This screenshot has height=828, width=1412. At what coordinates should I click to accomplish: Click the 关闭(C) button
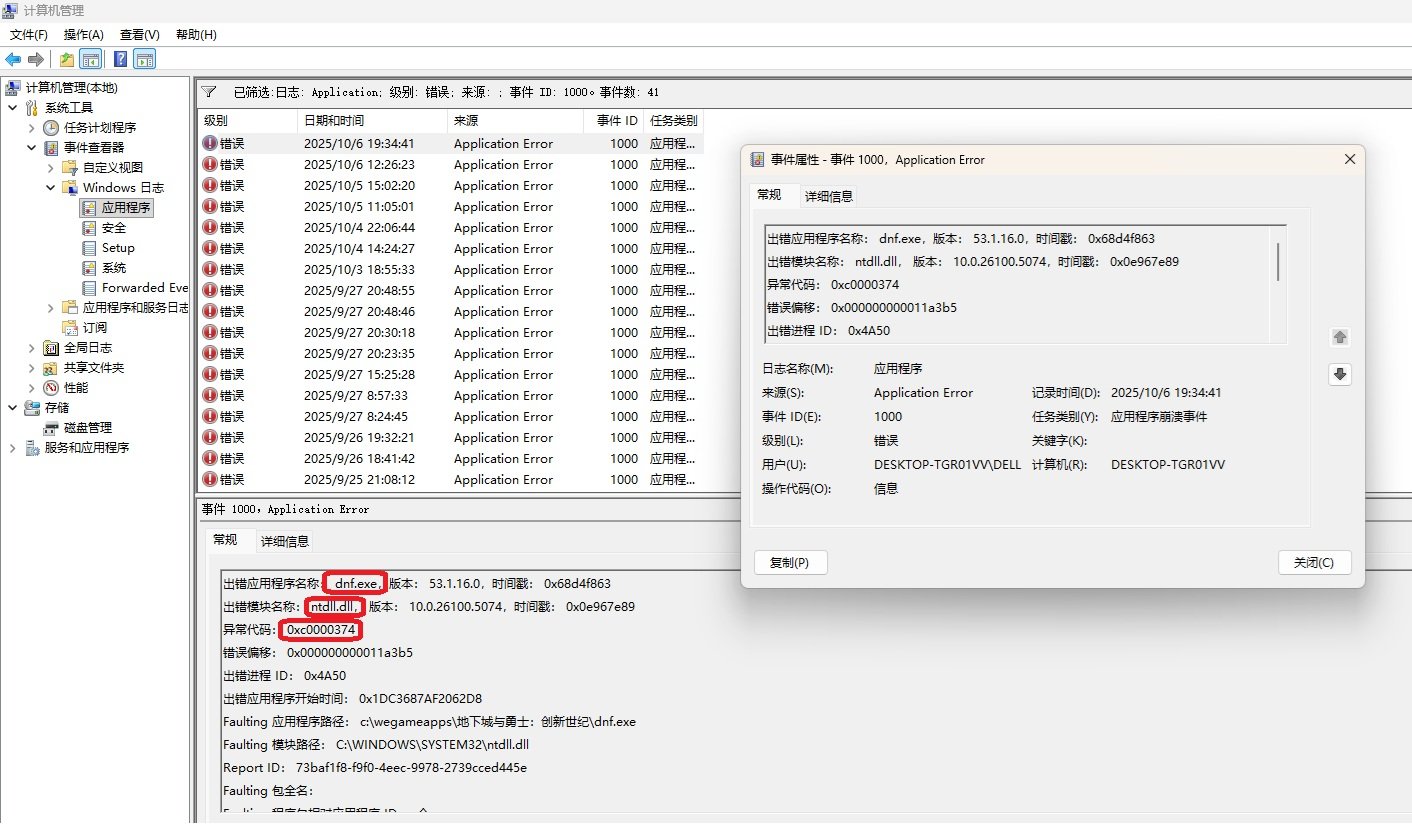[1313, 563]
